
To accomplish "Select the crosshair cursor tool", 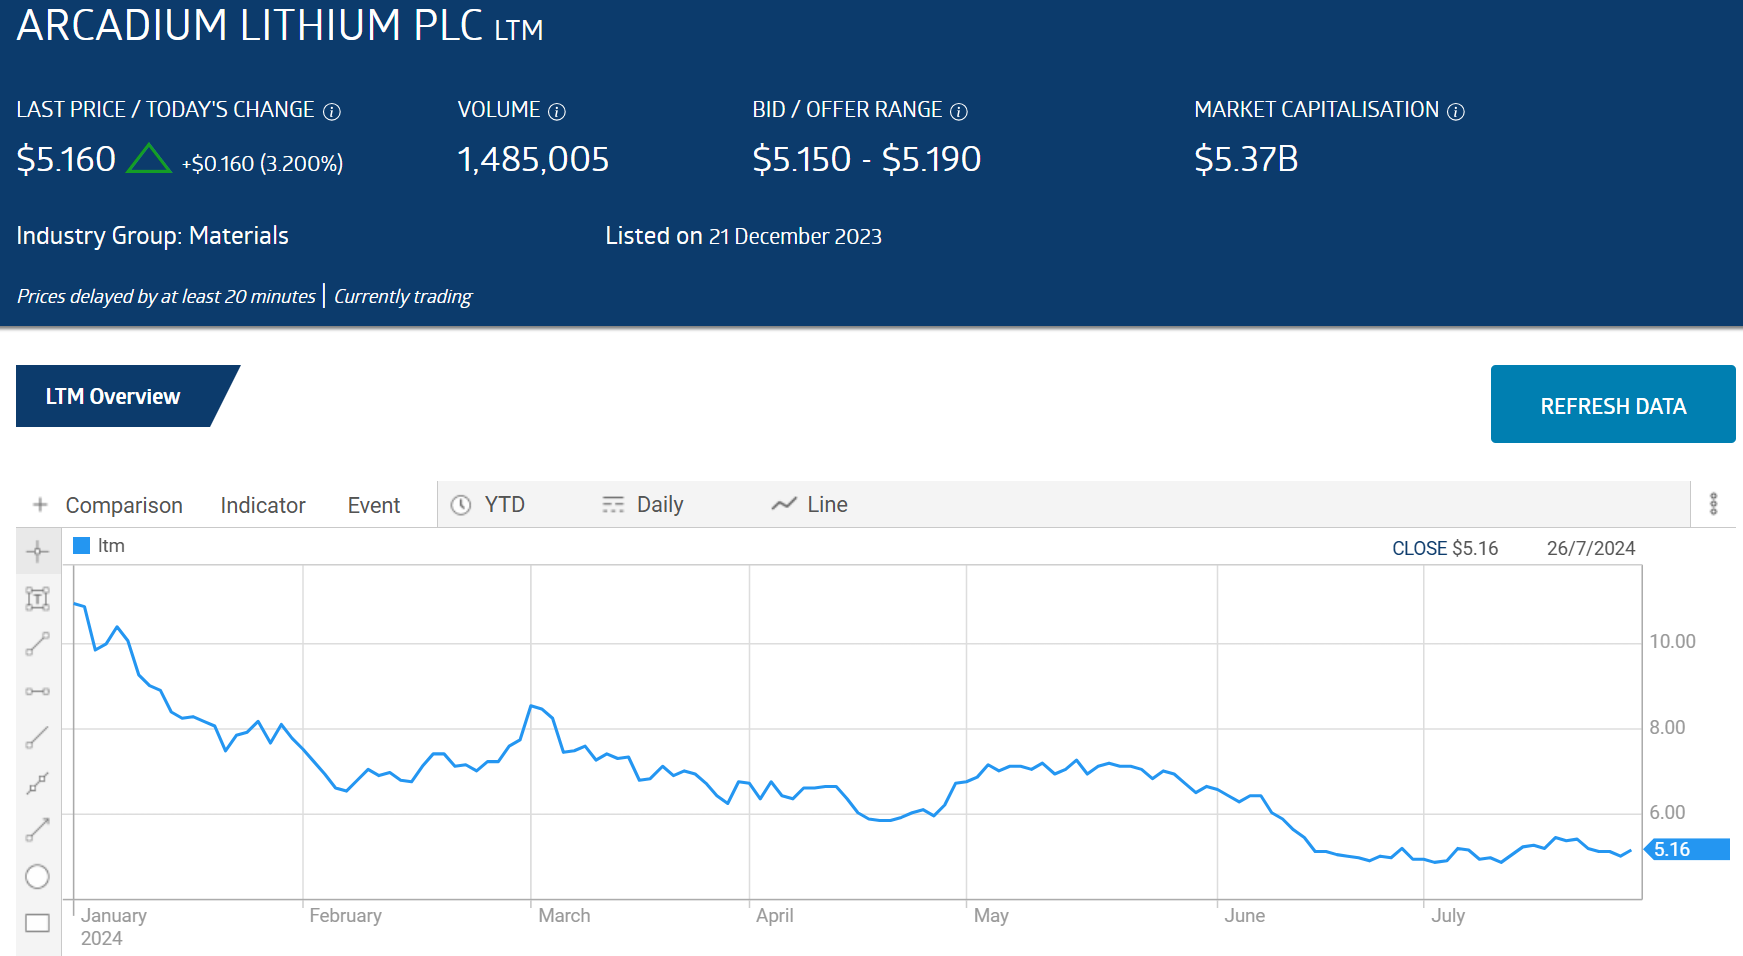I will 37,552.
